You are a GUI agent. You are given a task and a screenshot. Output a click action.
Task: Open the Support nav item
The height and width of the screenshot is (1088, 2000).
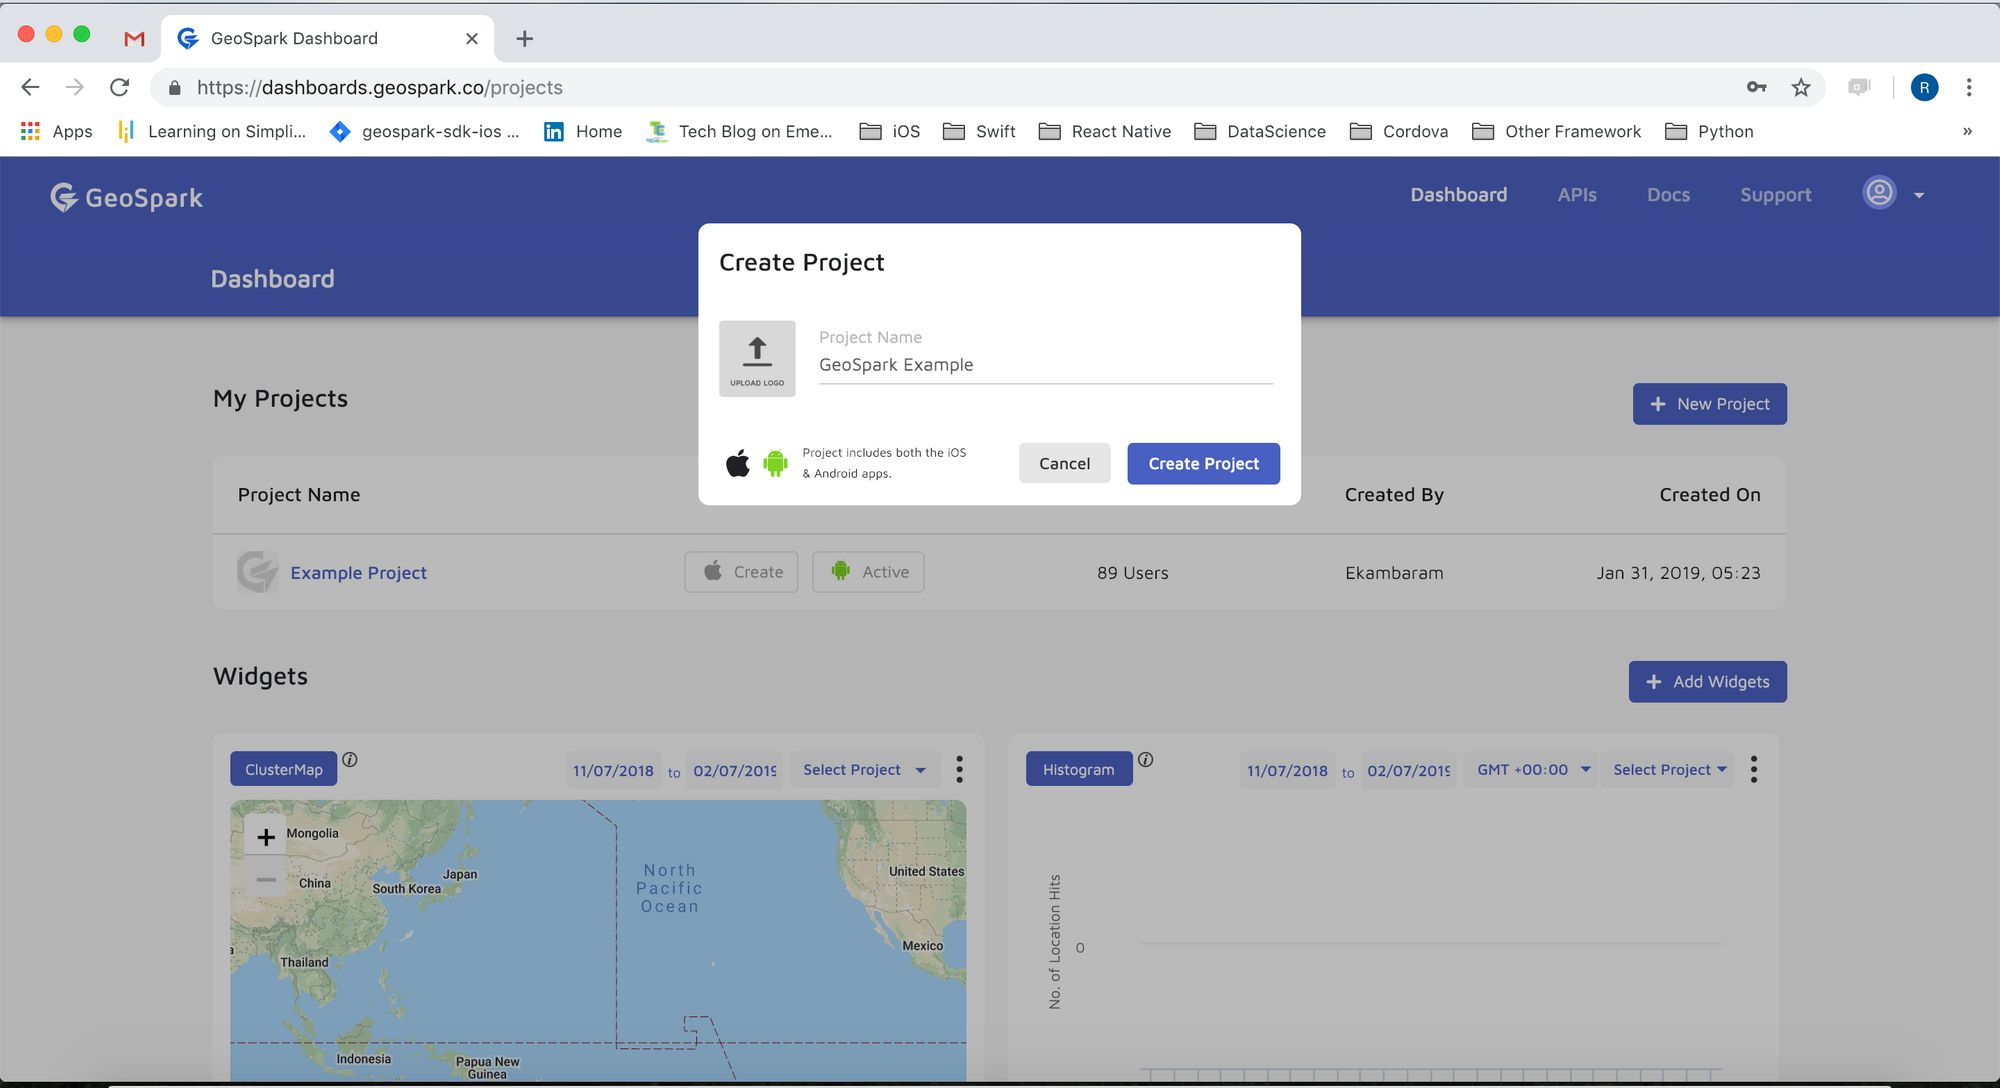(x=1775, y=194)
